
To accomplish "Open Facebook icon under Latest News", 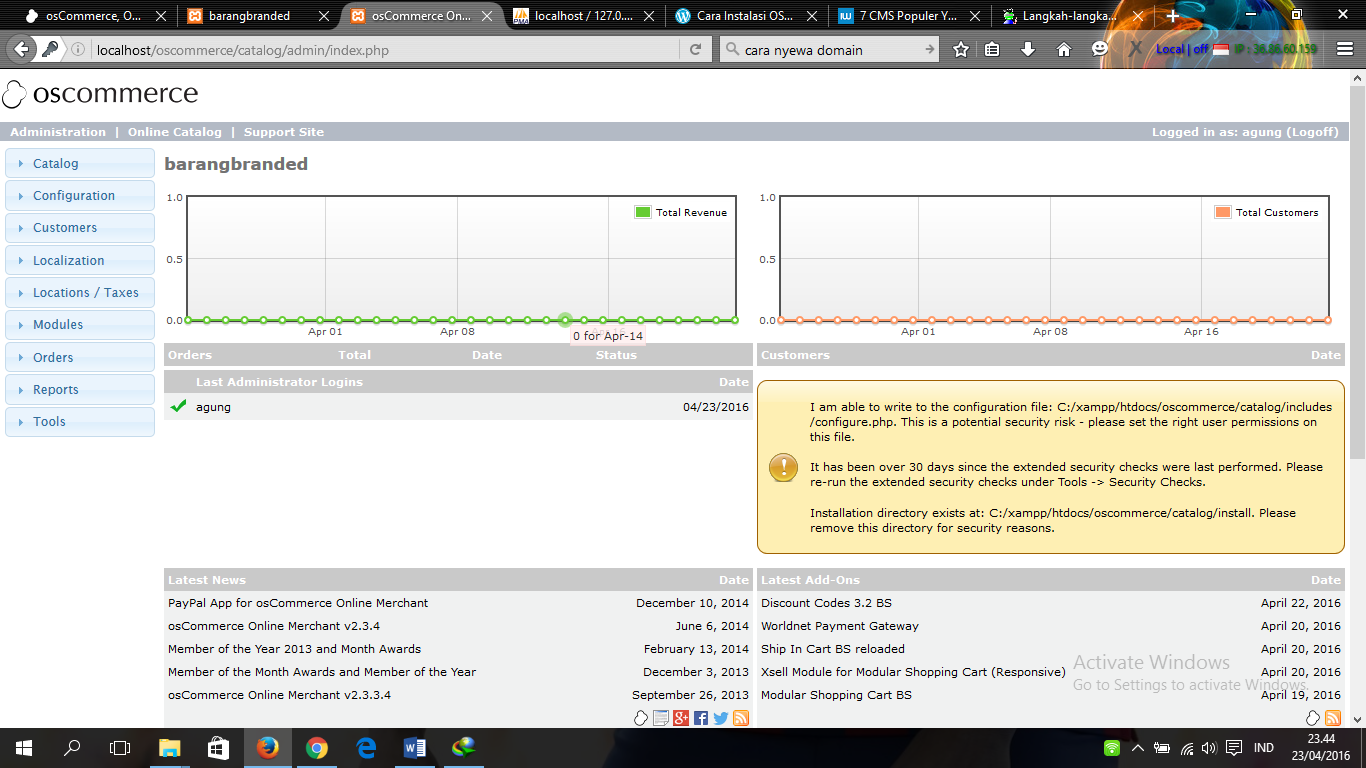I will [x=701, y=718].
